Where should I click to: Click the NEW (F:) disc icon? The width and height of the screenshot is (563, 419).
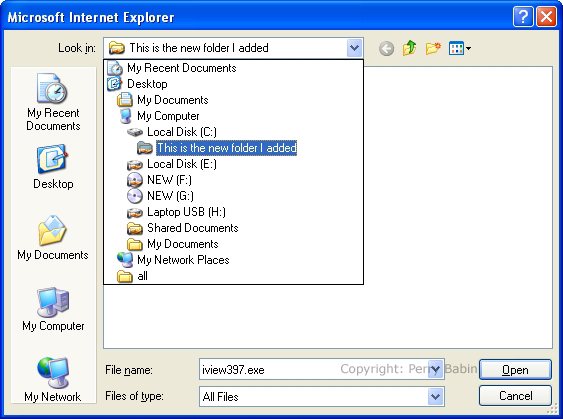tap(135, 180)
